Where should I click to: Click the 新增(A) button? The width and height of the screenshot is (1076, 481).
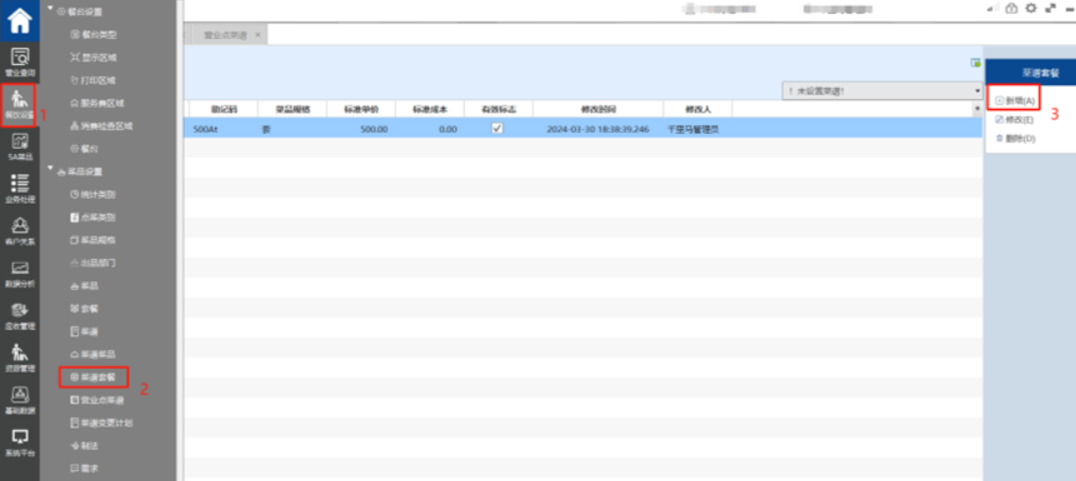[1015, 101]
